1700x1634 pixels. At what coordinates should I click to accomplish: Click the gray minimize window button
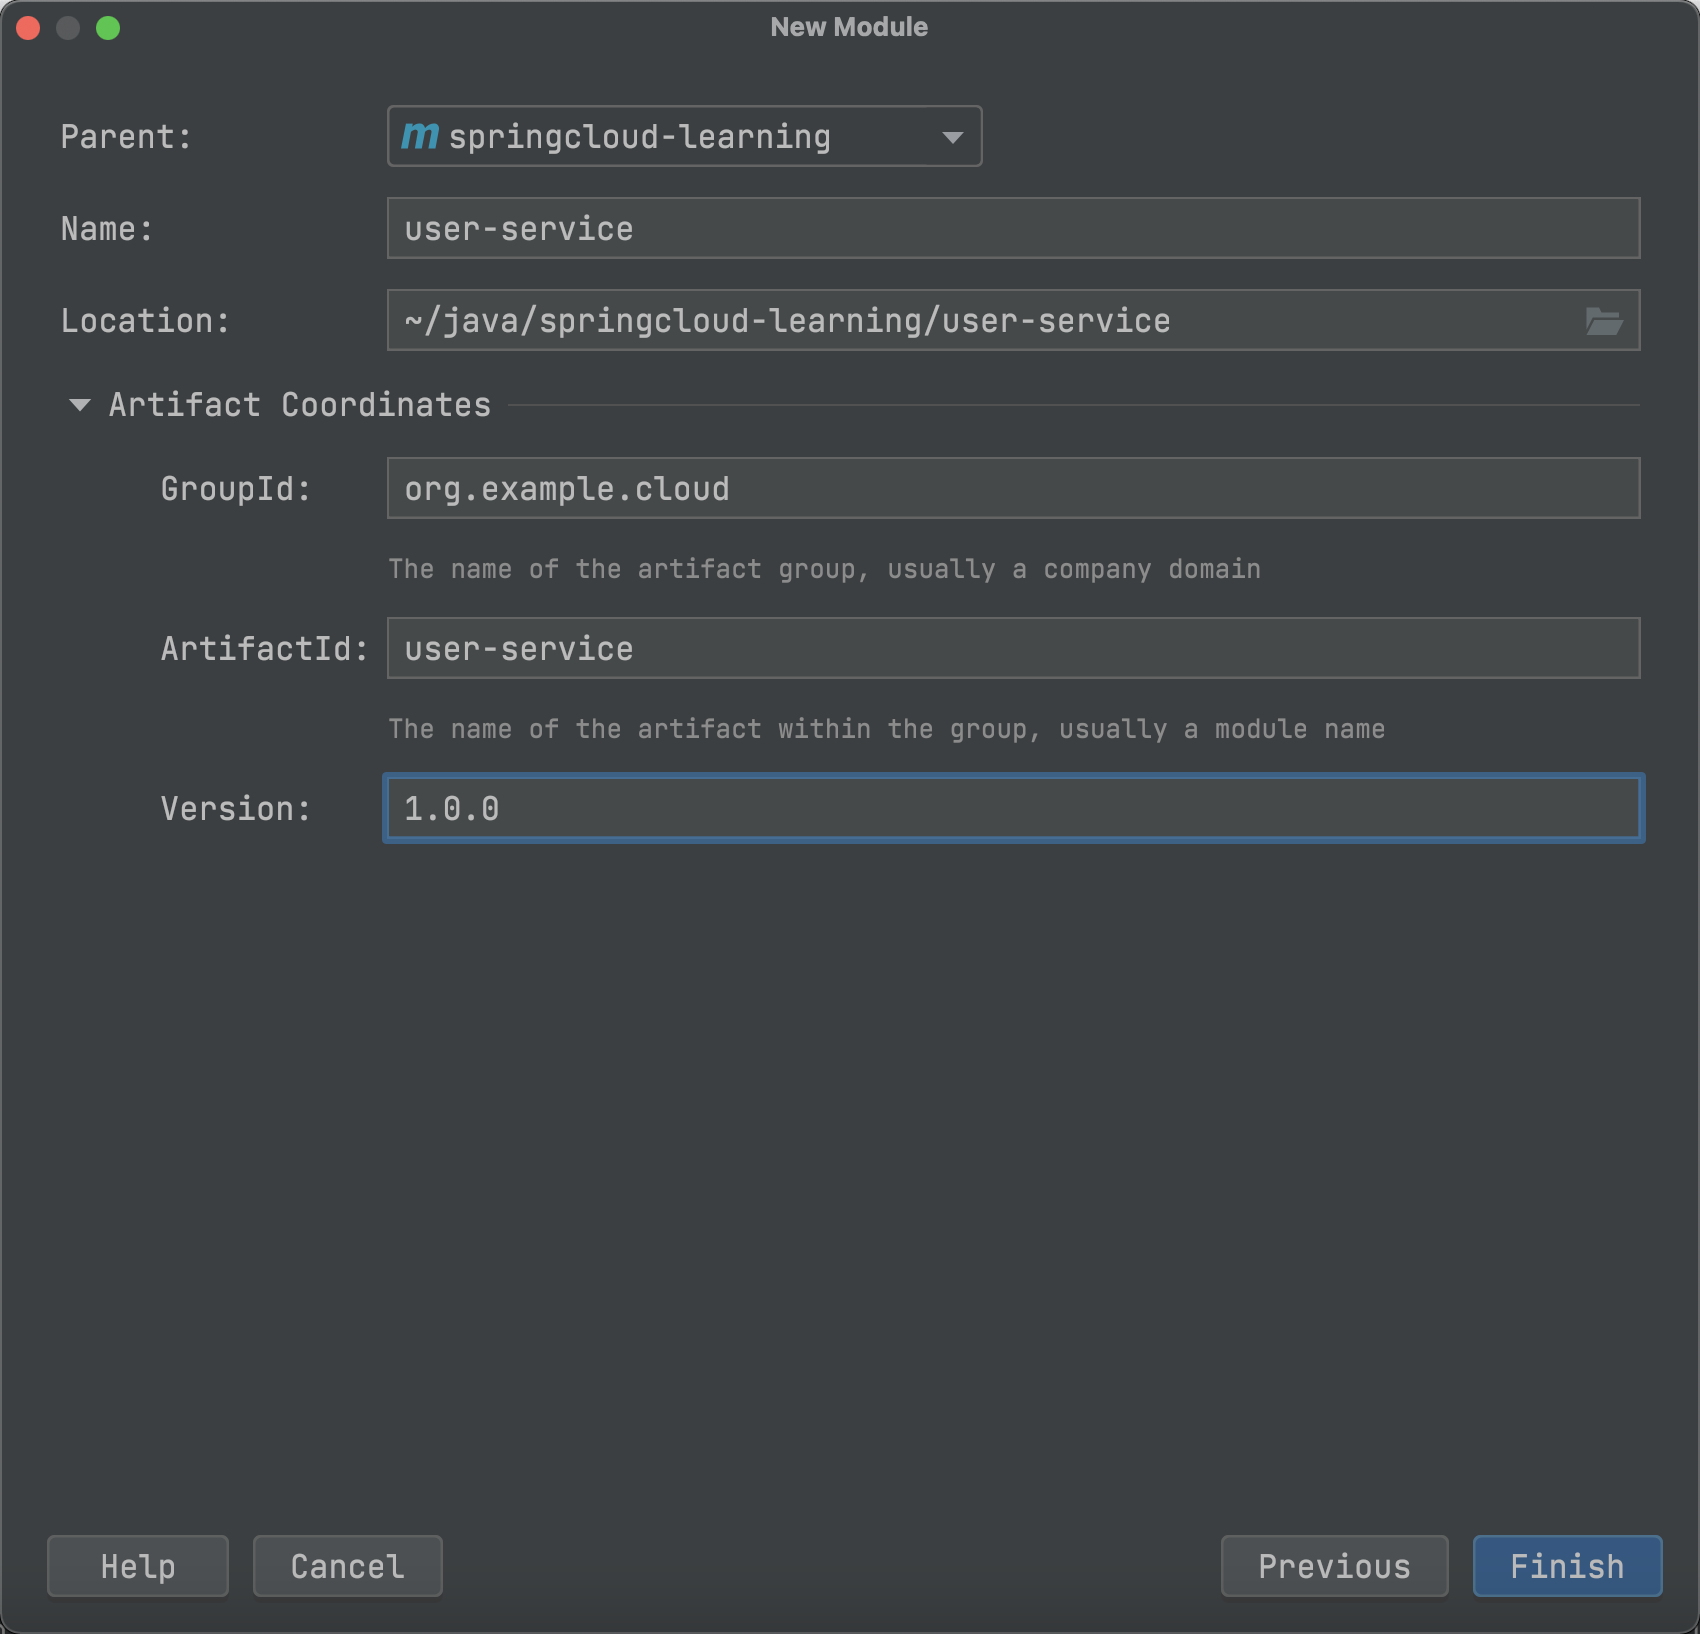pyautogui.click(x=68, y=28)
